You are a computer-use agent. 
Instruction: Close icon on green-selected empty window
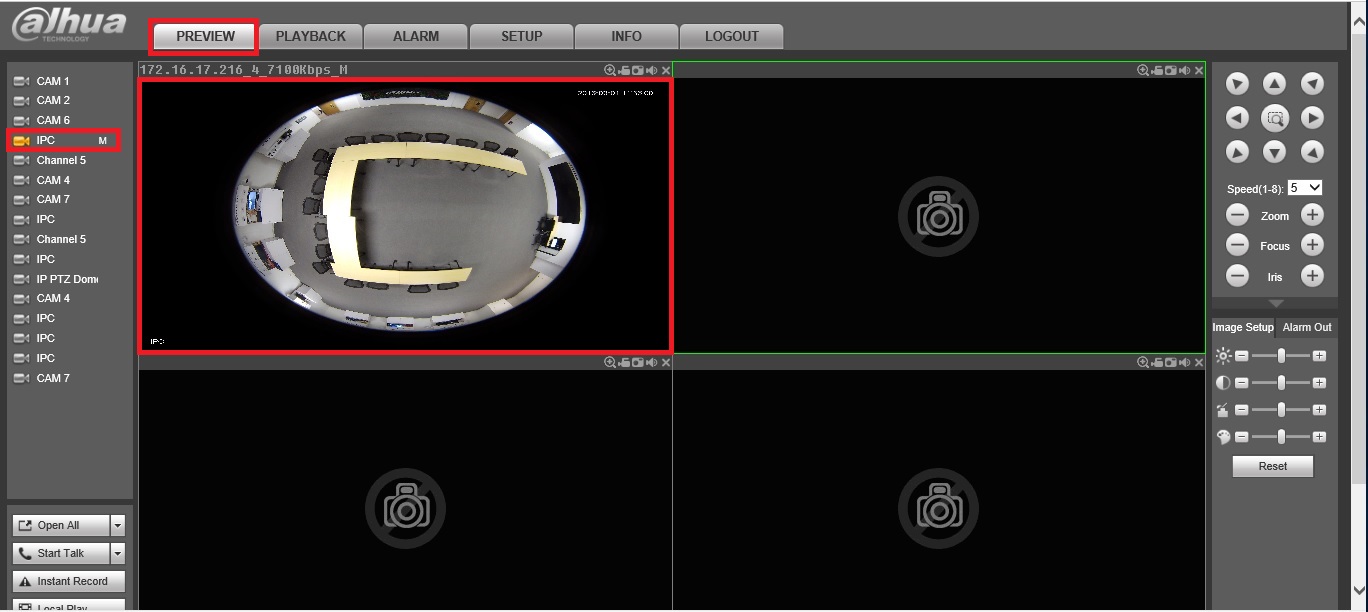1199,70
